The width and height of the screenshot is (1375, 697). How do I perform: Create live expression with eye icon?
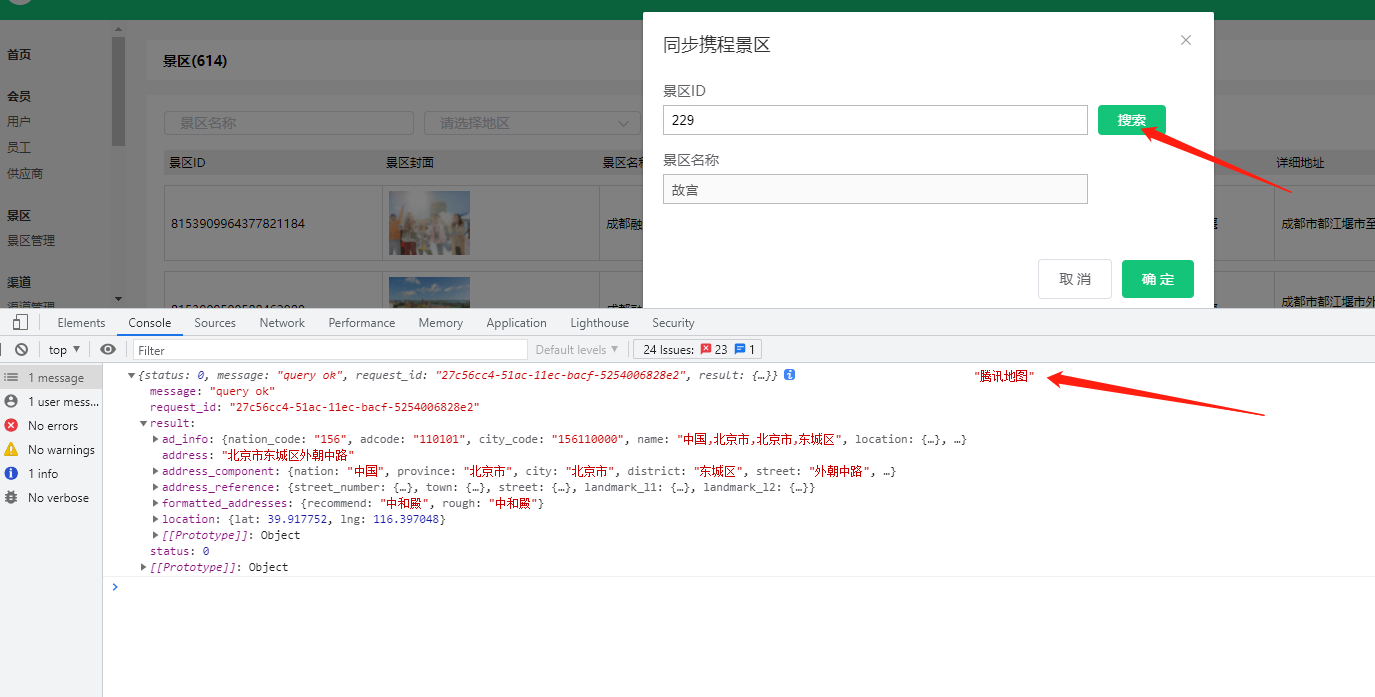108,350
